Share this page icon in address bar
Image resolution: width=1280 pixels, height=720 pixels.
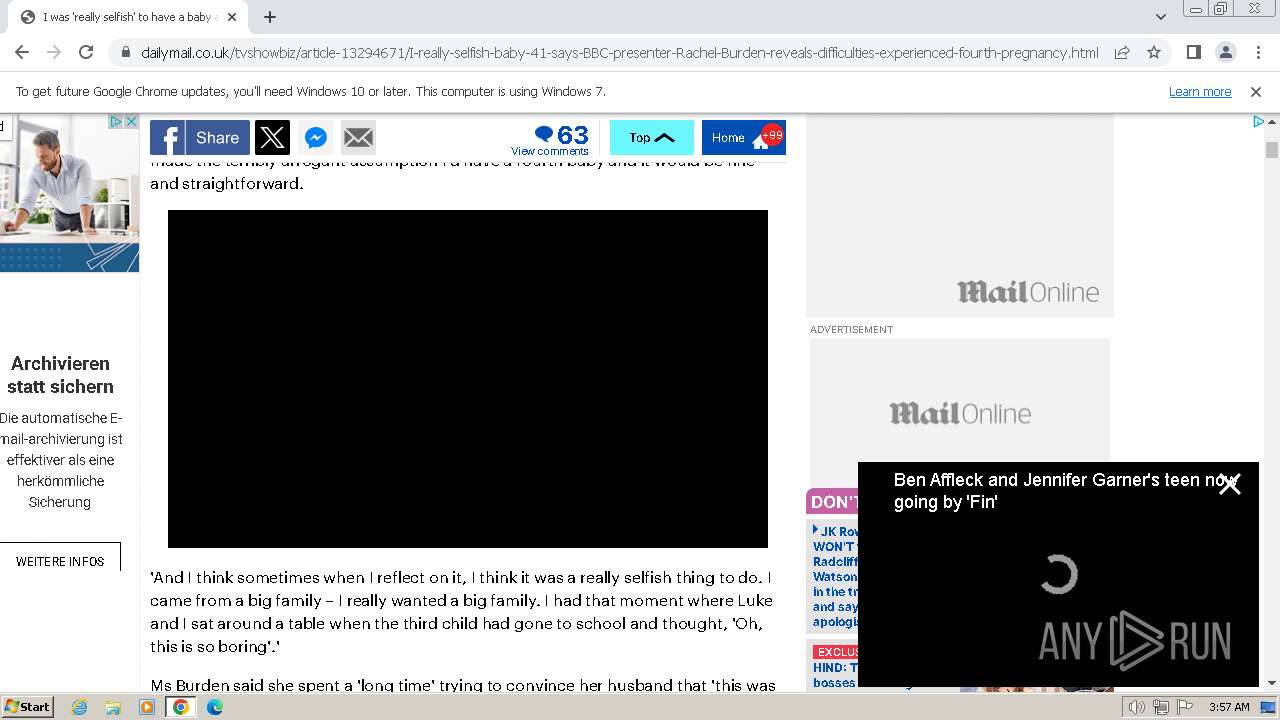(1122, 52)
